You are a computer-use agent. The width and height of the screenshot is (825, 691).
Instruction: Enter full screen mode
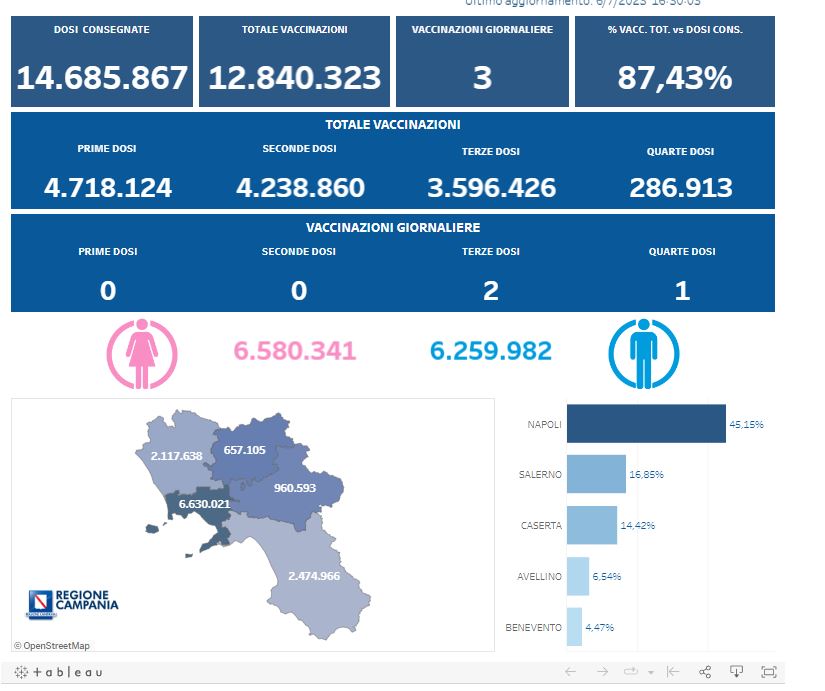pyautogui.click(x=769, y=672)
